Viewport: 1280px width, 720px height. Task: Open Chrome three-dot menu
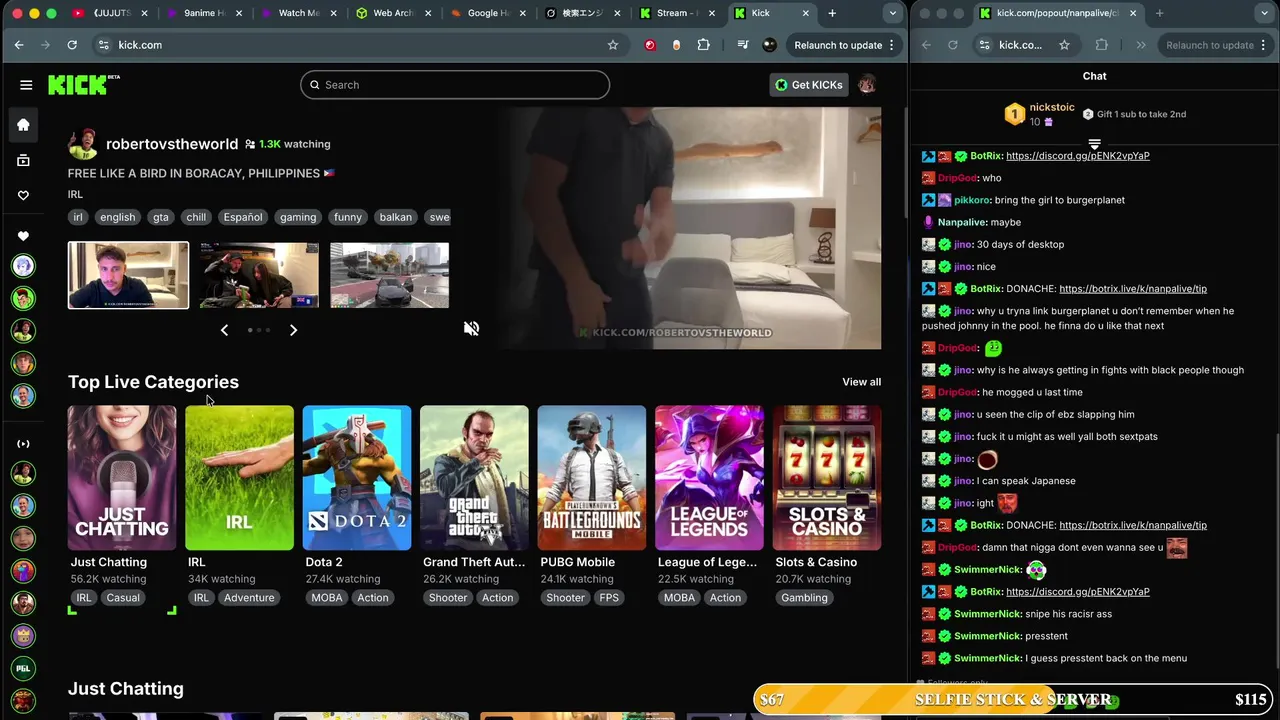pos(891,45)
